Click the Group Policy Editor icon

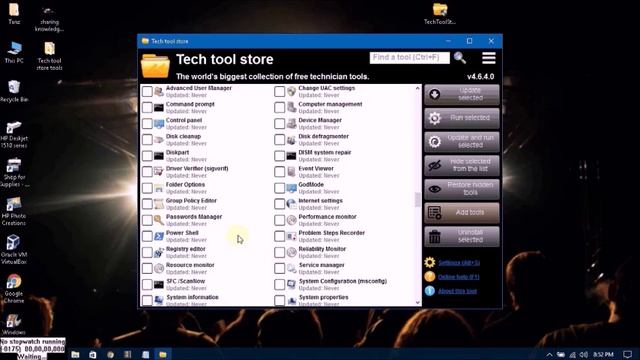click(x=159, y=204)
